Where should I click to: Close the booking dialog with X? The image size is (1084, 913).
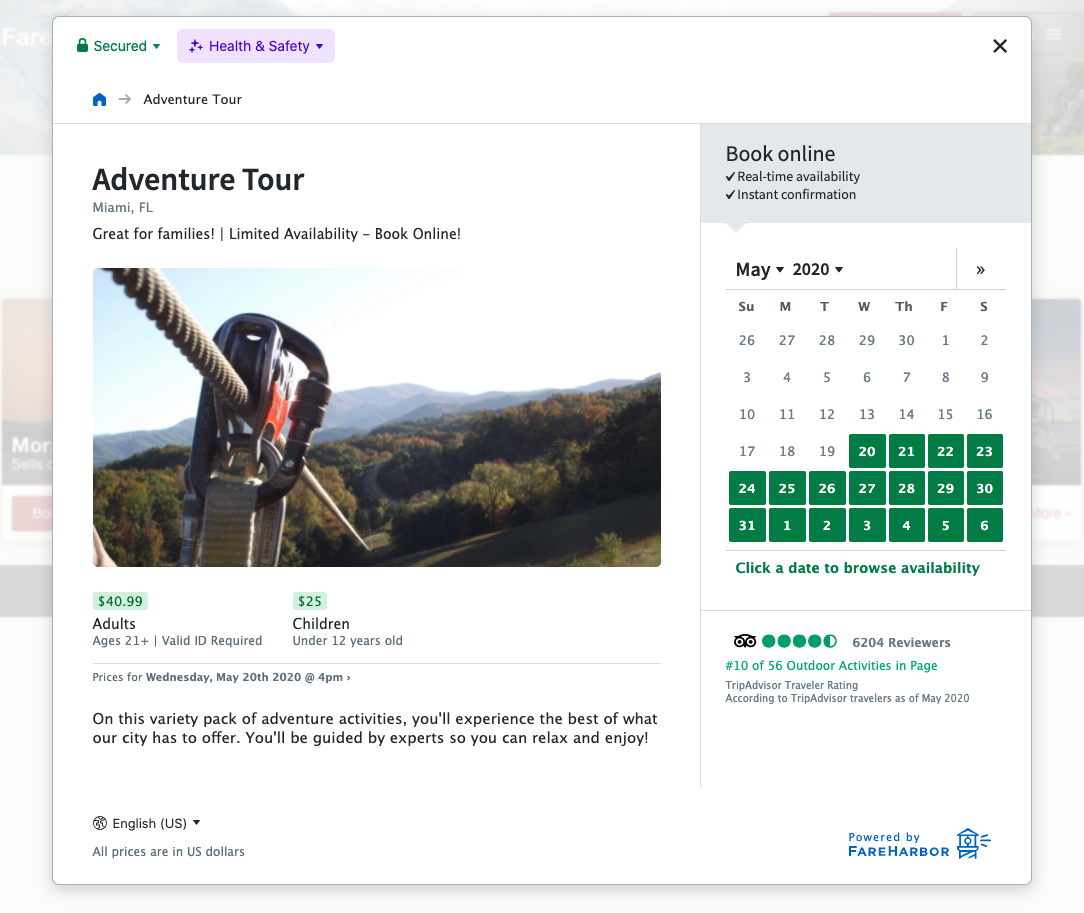pos(999,46)
